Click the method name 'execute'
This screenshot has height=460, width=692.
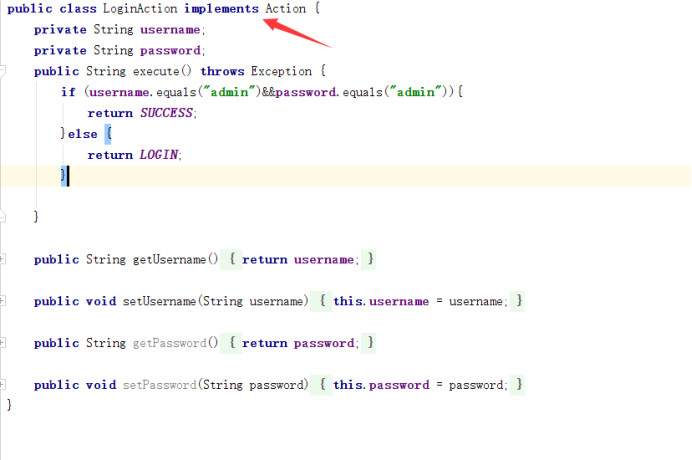tap(156, 71)
